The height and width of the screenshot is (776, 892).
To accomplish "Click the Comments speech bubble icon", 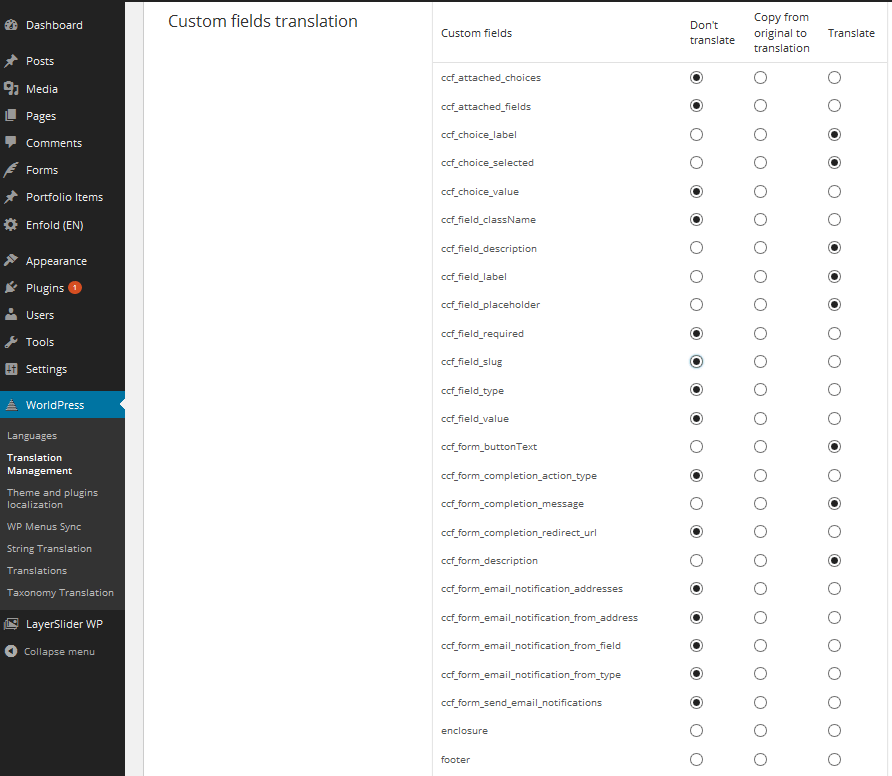I will pyautogui.click(x=11, y=142).
